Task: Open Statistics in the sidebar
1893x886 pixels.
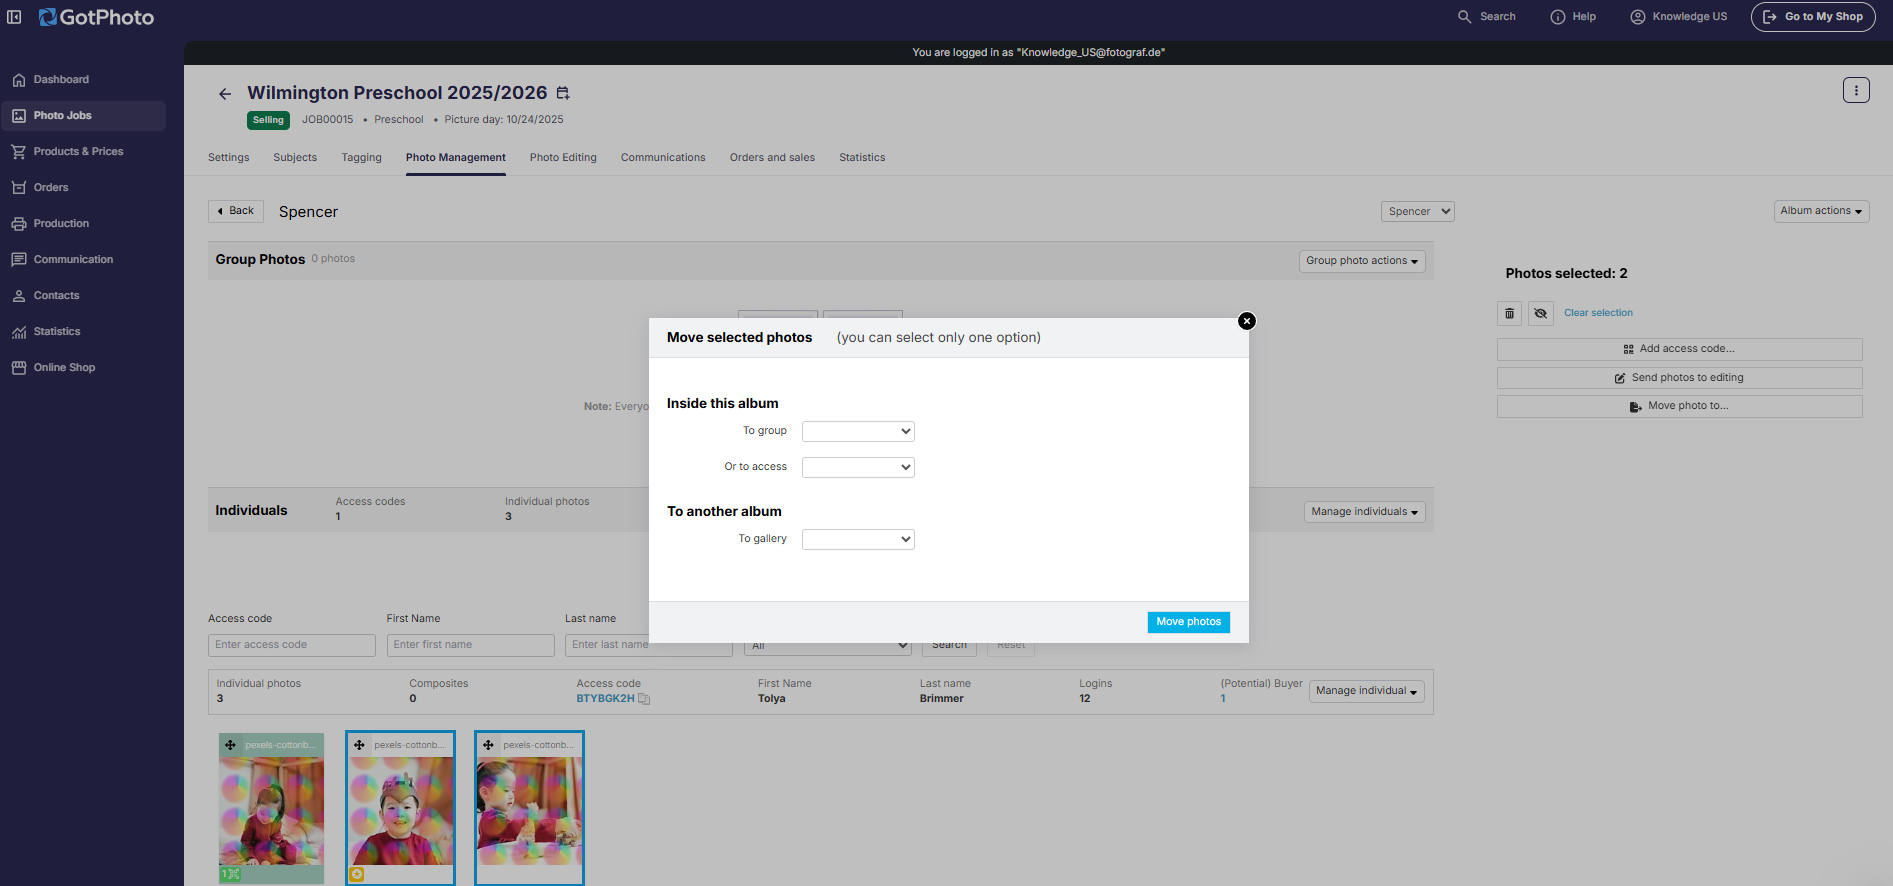Action: [84, 332]
